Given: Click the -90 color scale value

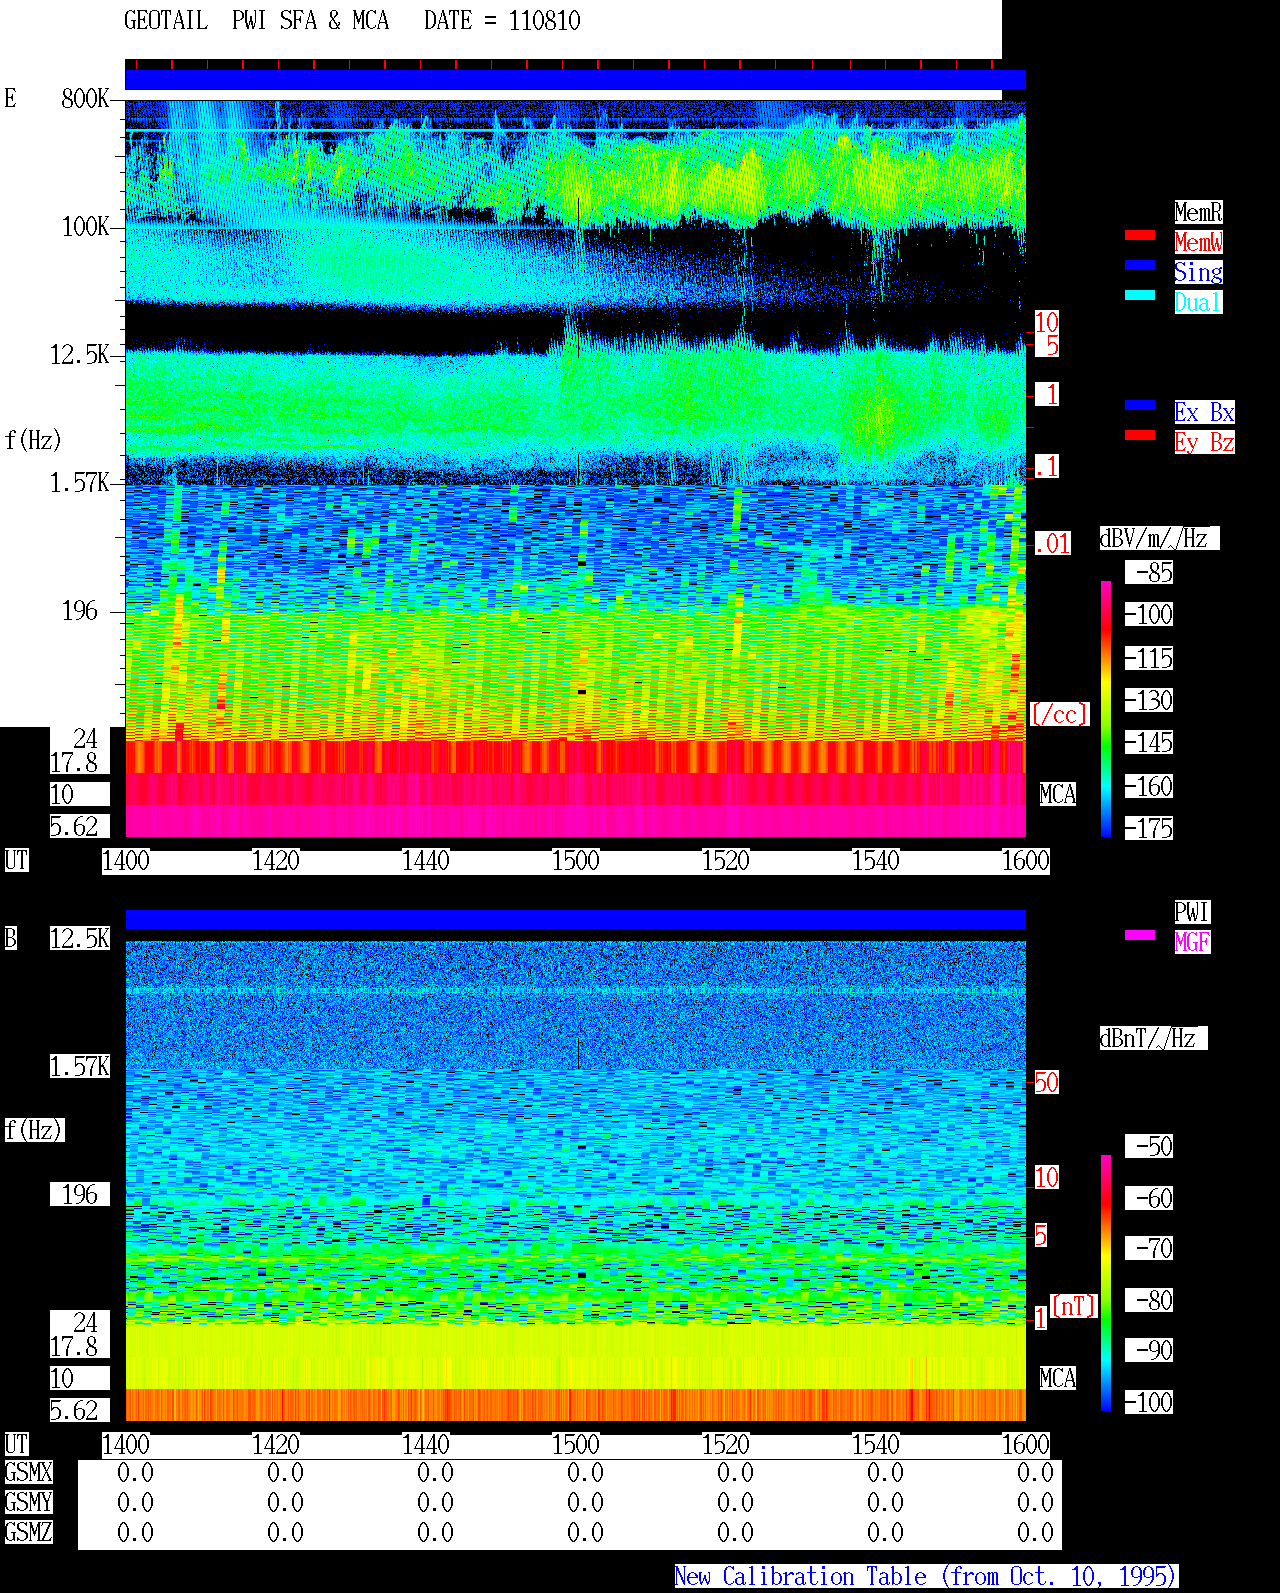Looking at the screenshot, I should coord(1149,1350).
